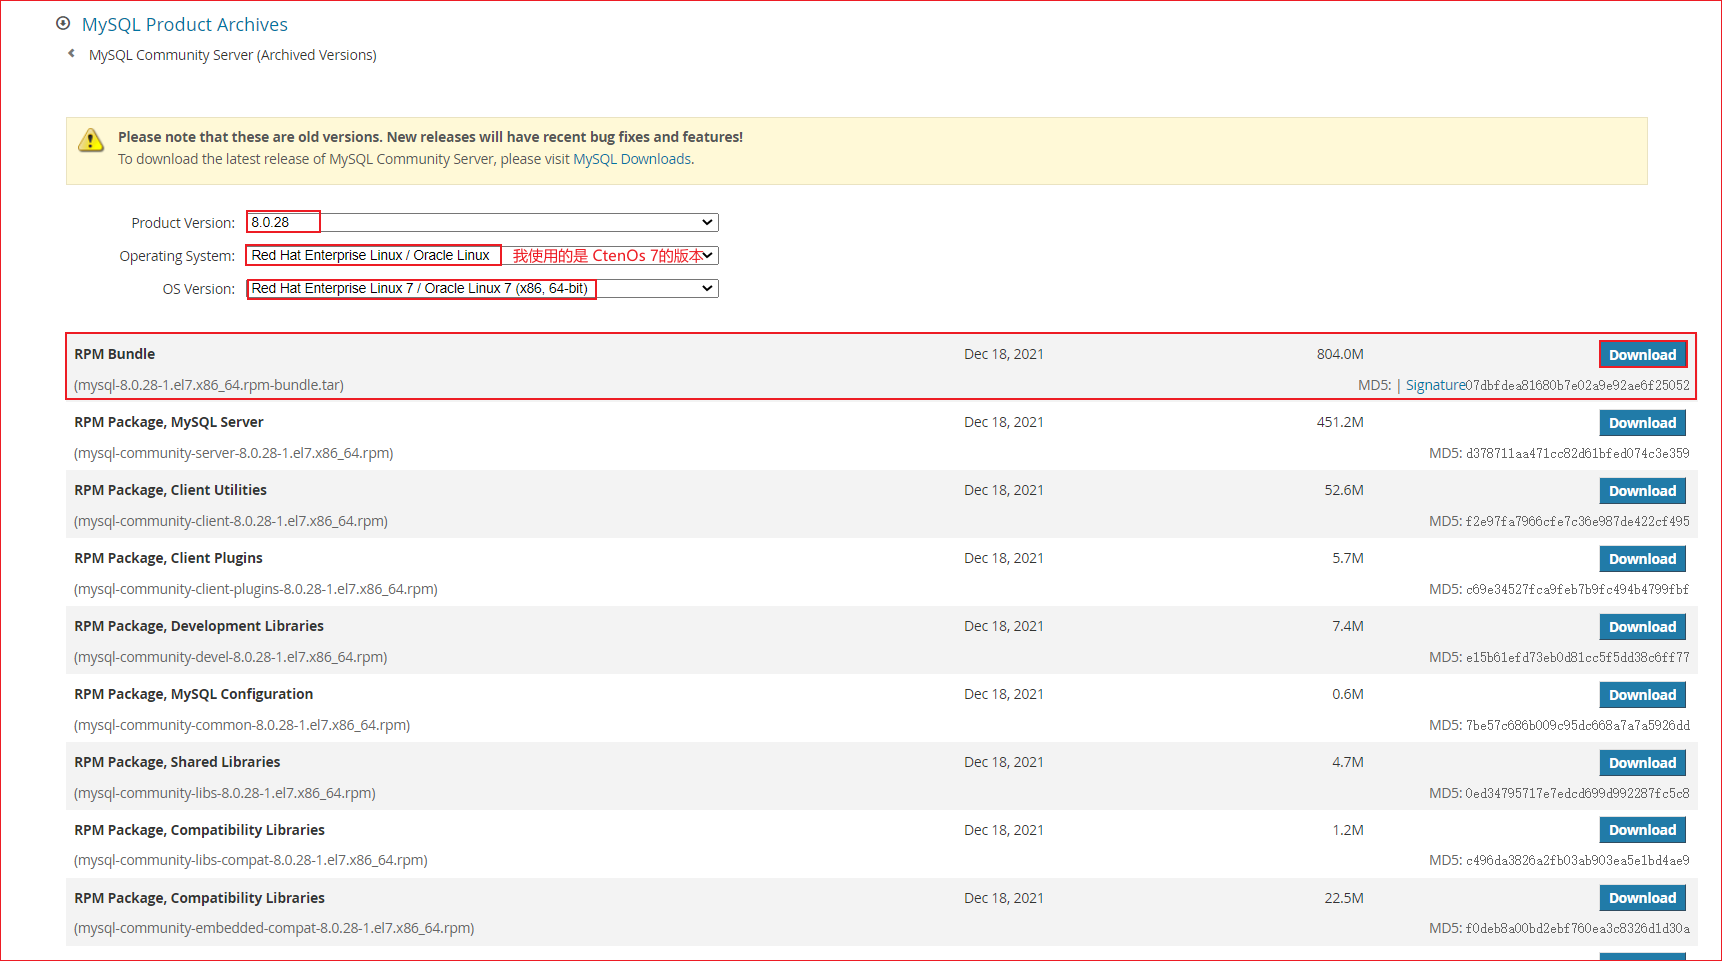Click filename mysql-community-client-plugins-8.0.28-1.el7.x86_64.rpm
Screen dimensions: 1722x961
pyautogui.click(x=256, y=589)
